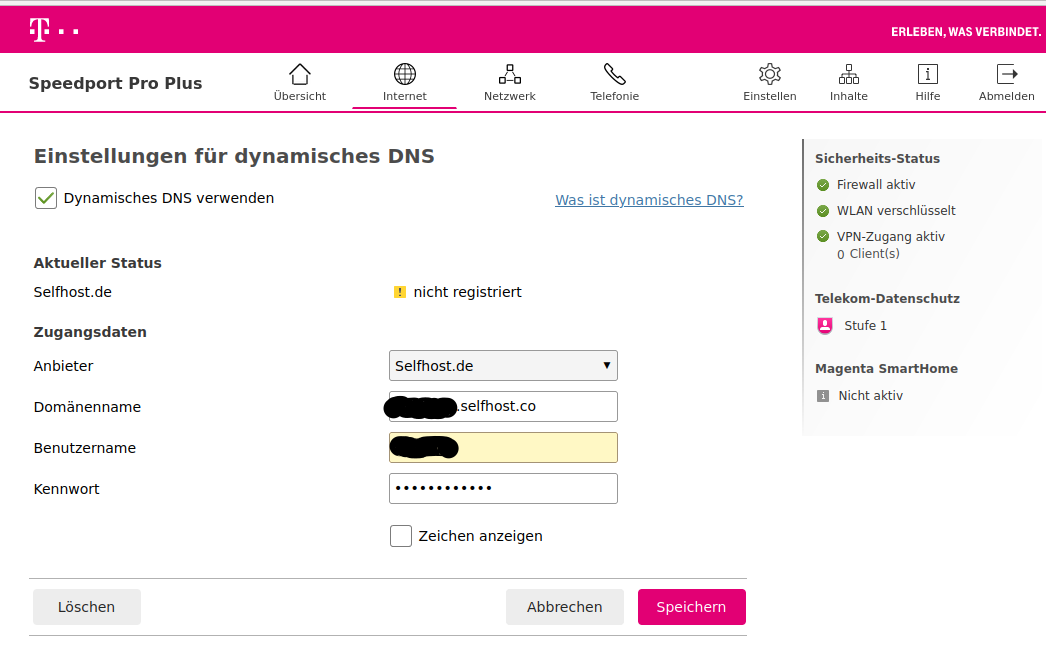Go to the Telefonie tab label
This screenshot has height=663, width=1046.
(x=614, y=96)
